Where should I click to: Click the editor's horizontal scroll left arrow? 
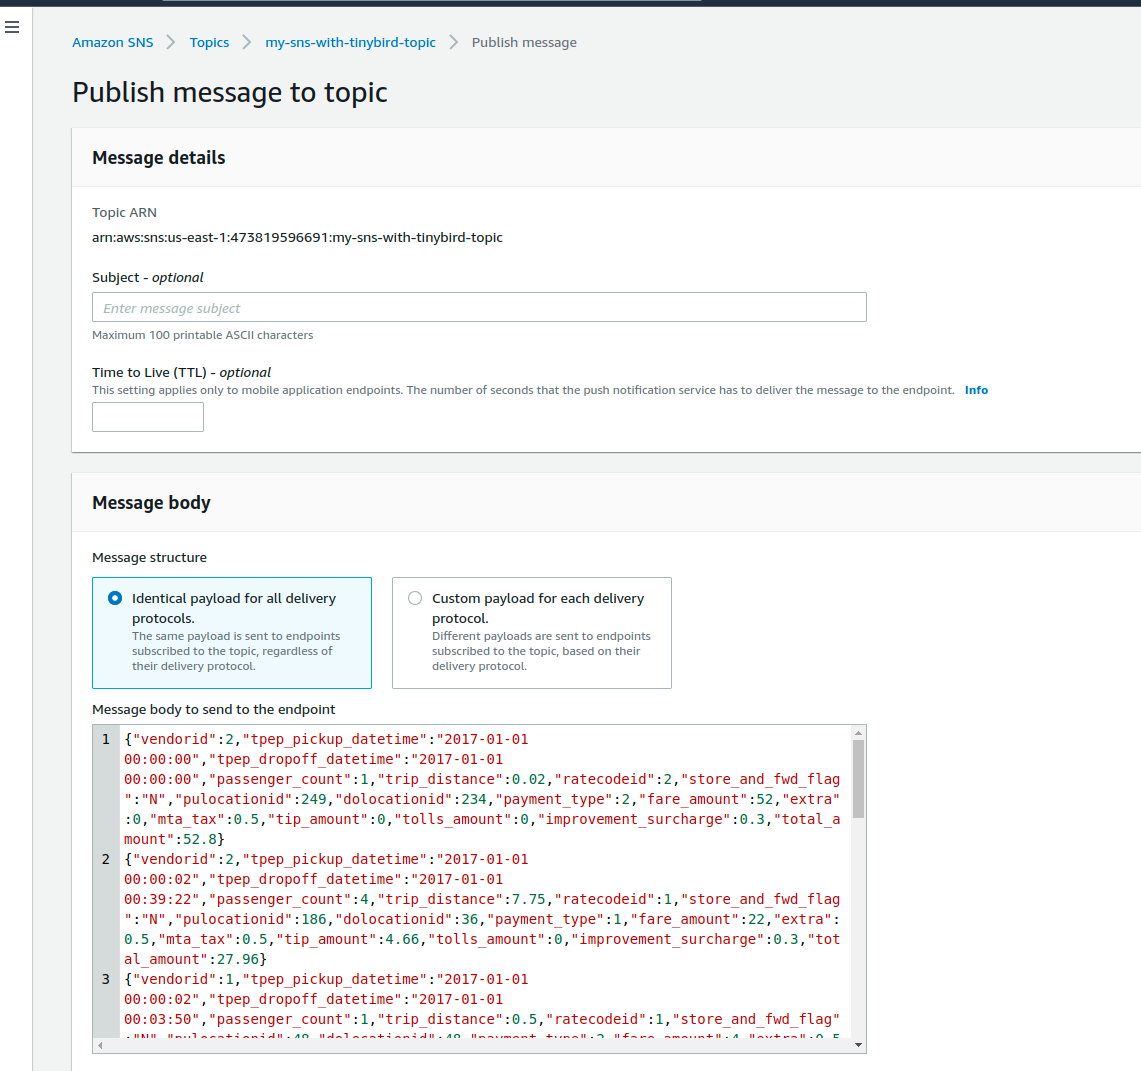tap(99, 1045)
